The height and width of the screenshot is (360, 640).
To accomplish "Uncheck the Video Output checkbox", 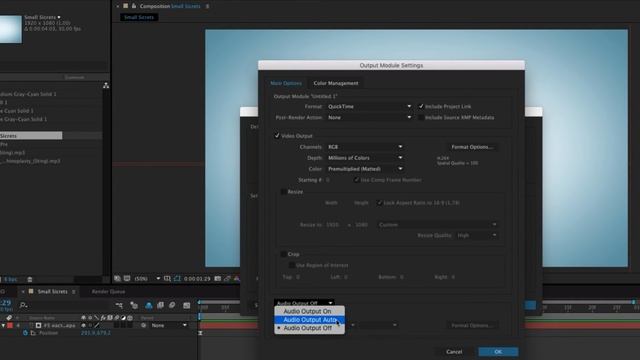I will click(277, 136).
